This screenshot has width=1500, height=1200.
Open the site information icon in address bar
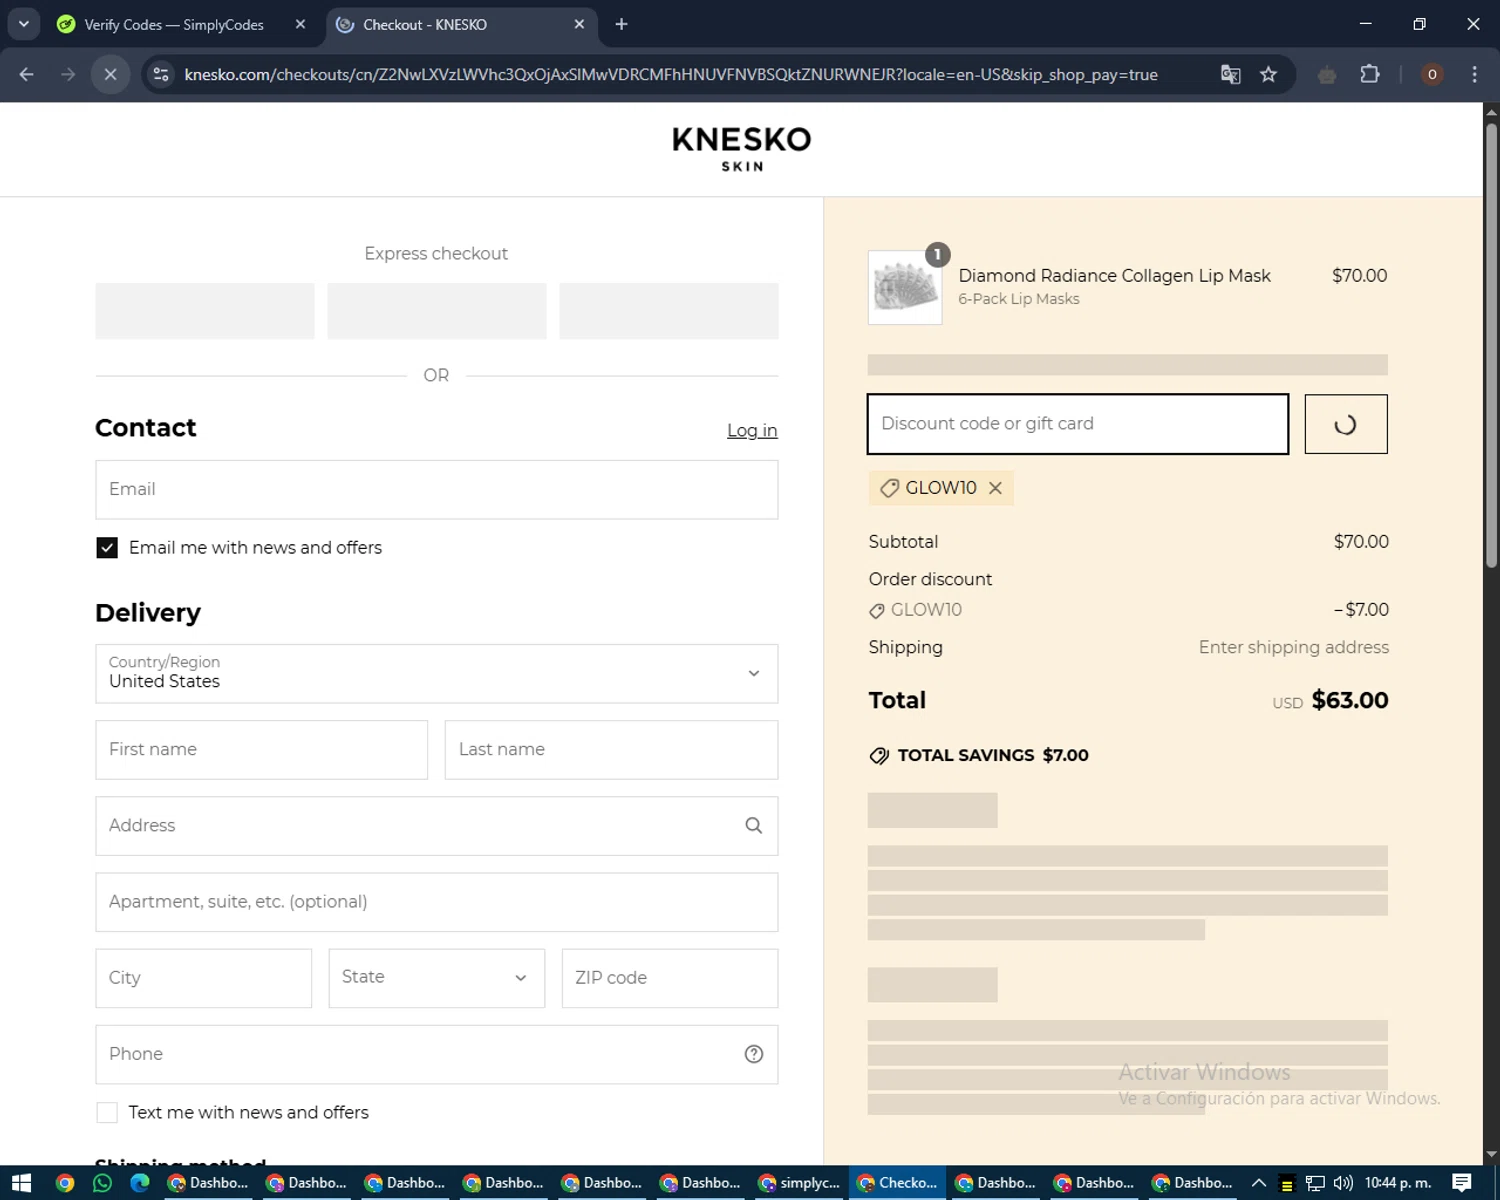pos(161,74)
